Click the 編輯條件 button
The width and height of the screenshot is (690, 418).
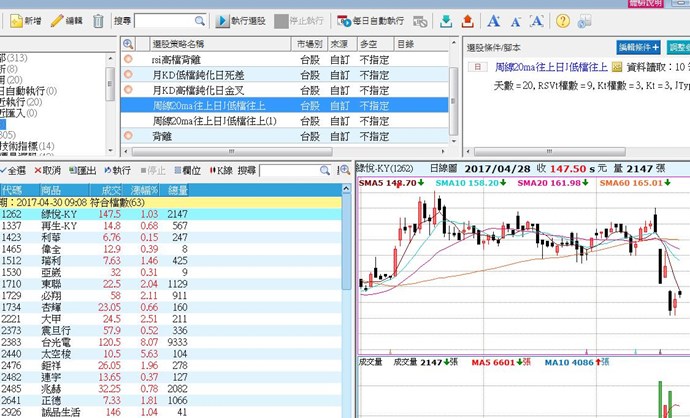tap(638, 46)
